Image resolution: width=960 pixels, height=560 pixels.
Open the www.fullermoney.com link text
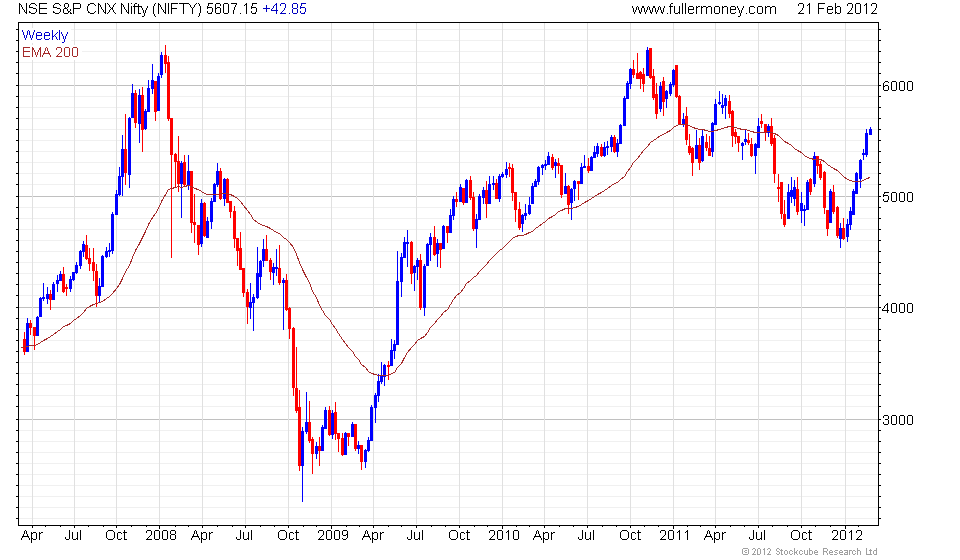pos(704,9)
